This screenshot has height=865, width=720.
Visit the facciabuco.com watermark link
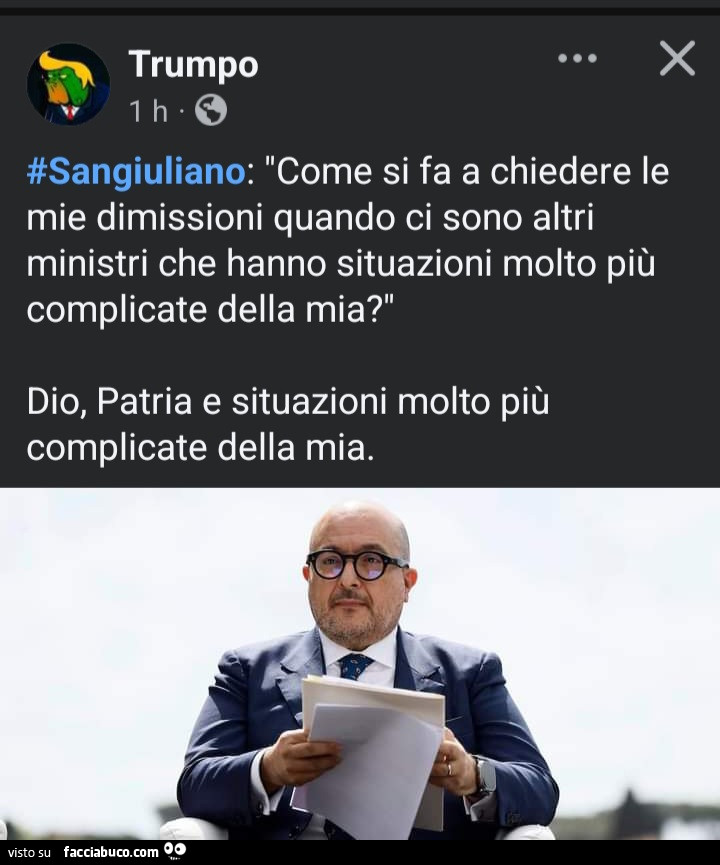click(111, 852)
